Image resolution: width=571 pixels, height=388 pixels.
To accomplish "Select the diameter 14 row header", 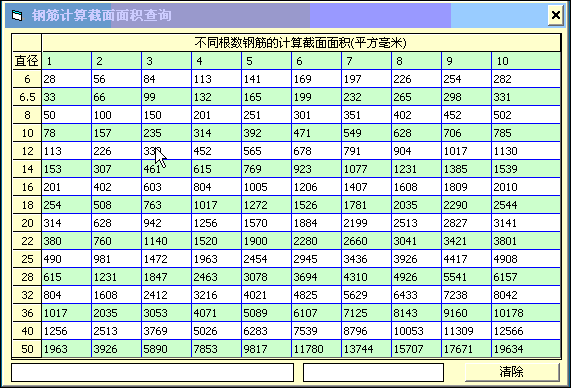I will click(x=27, y=169).
